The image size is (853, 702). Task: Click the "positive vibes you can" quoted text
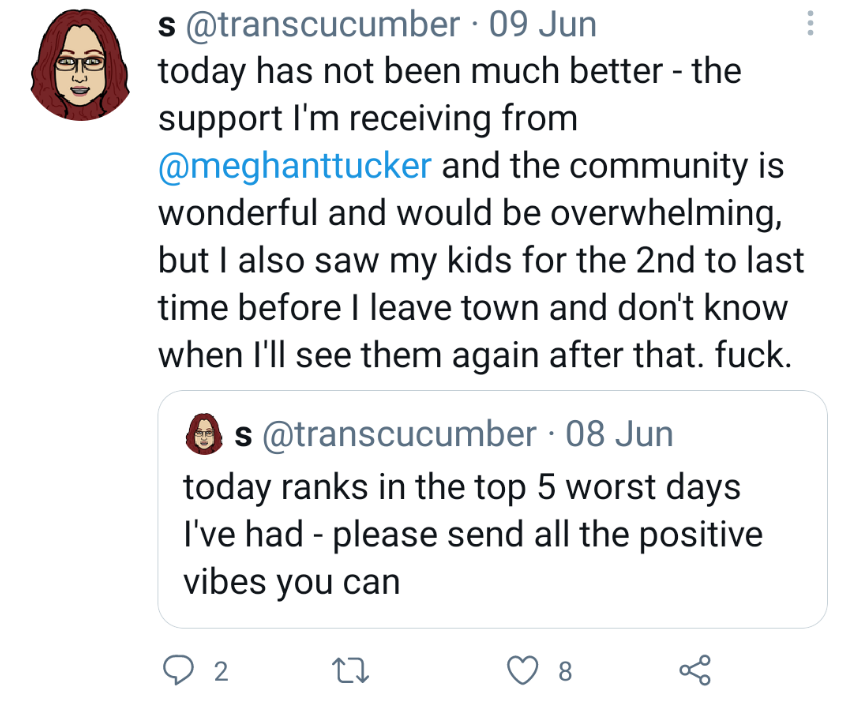click(473, 557)
